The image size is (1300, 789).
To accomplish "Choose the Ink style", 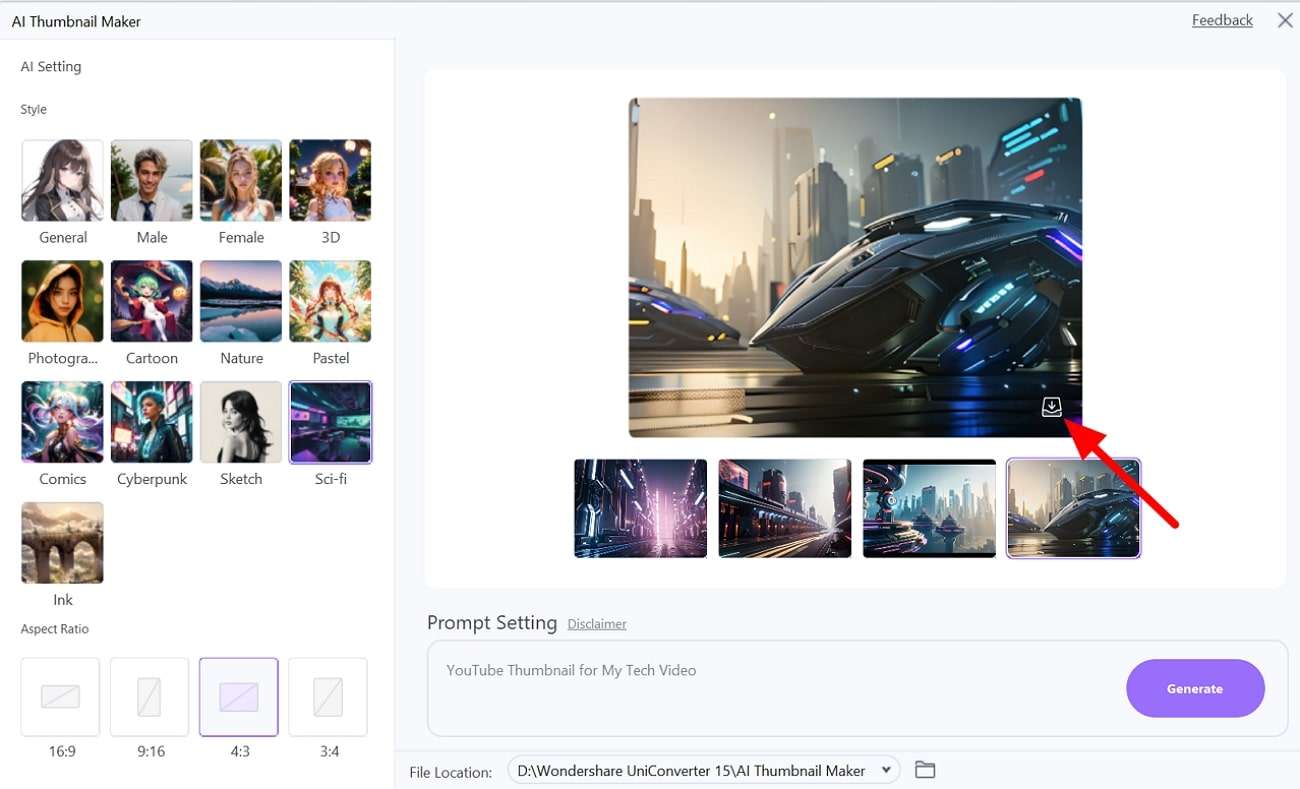I will (x=62, y=543).
